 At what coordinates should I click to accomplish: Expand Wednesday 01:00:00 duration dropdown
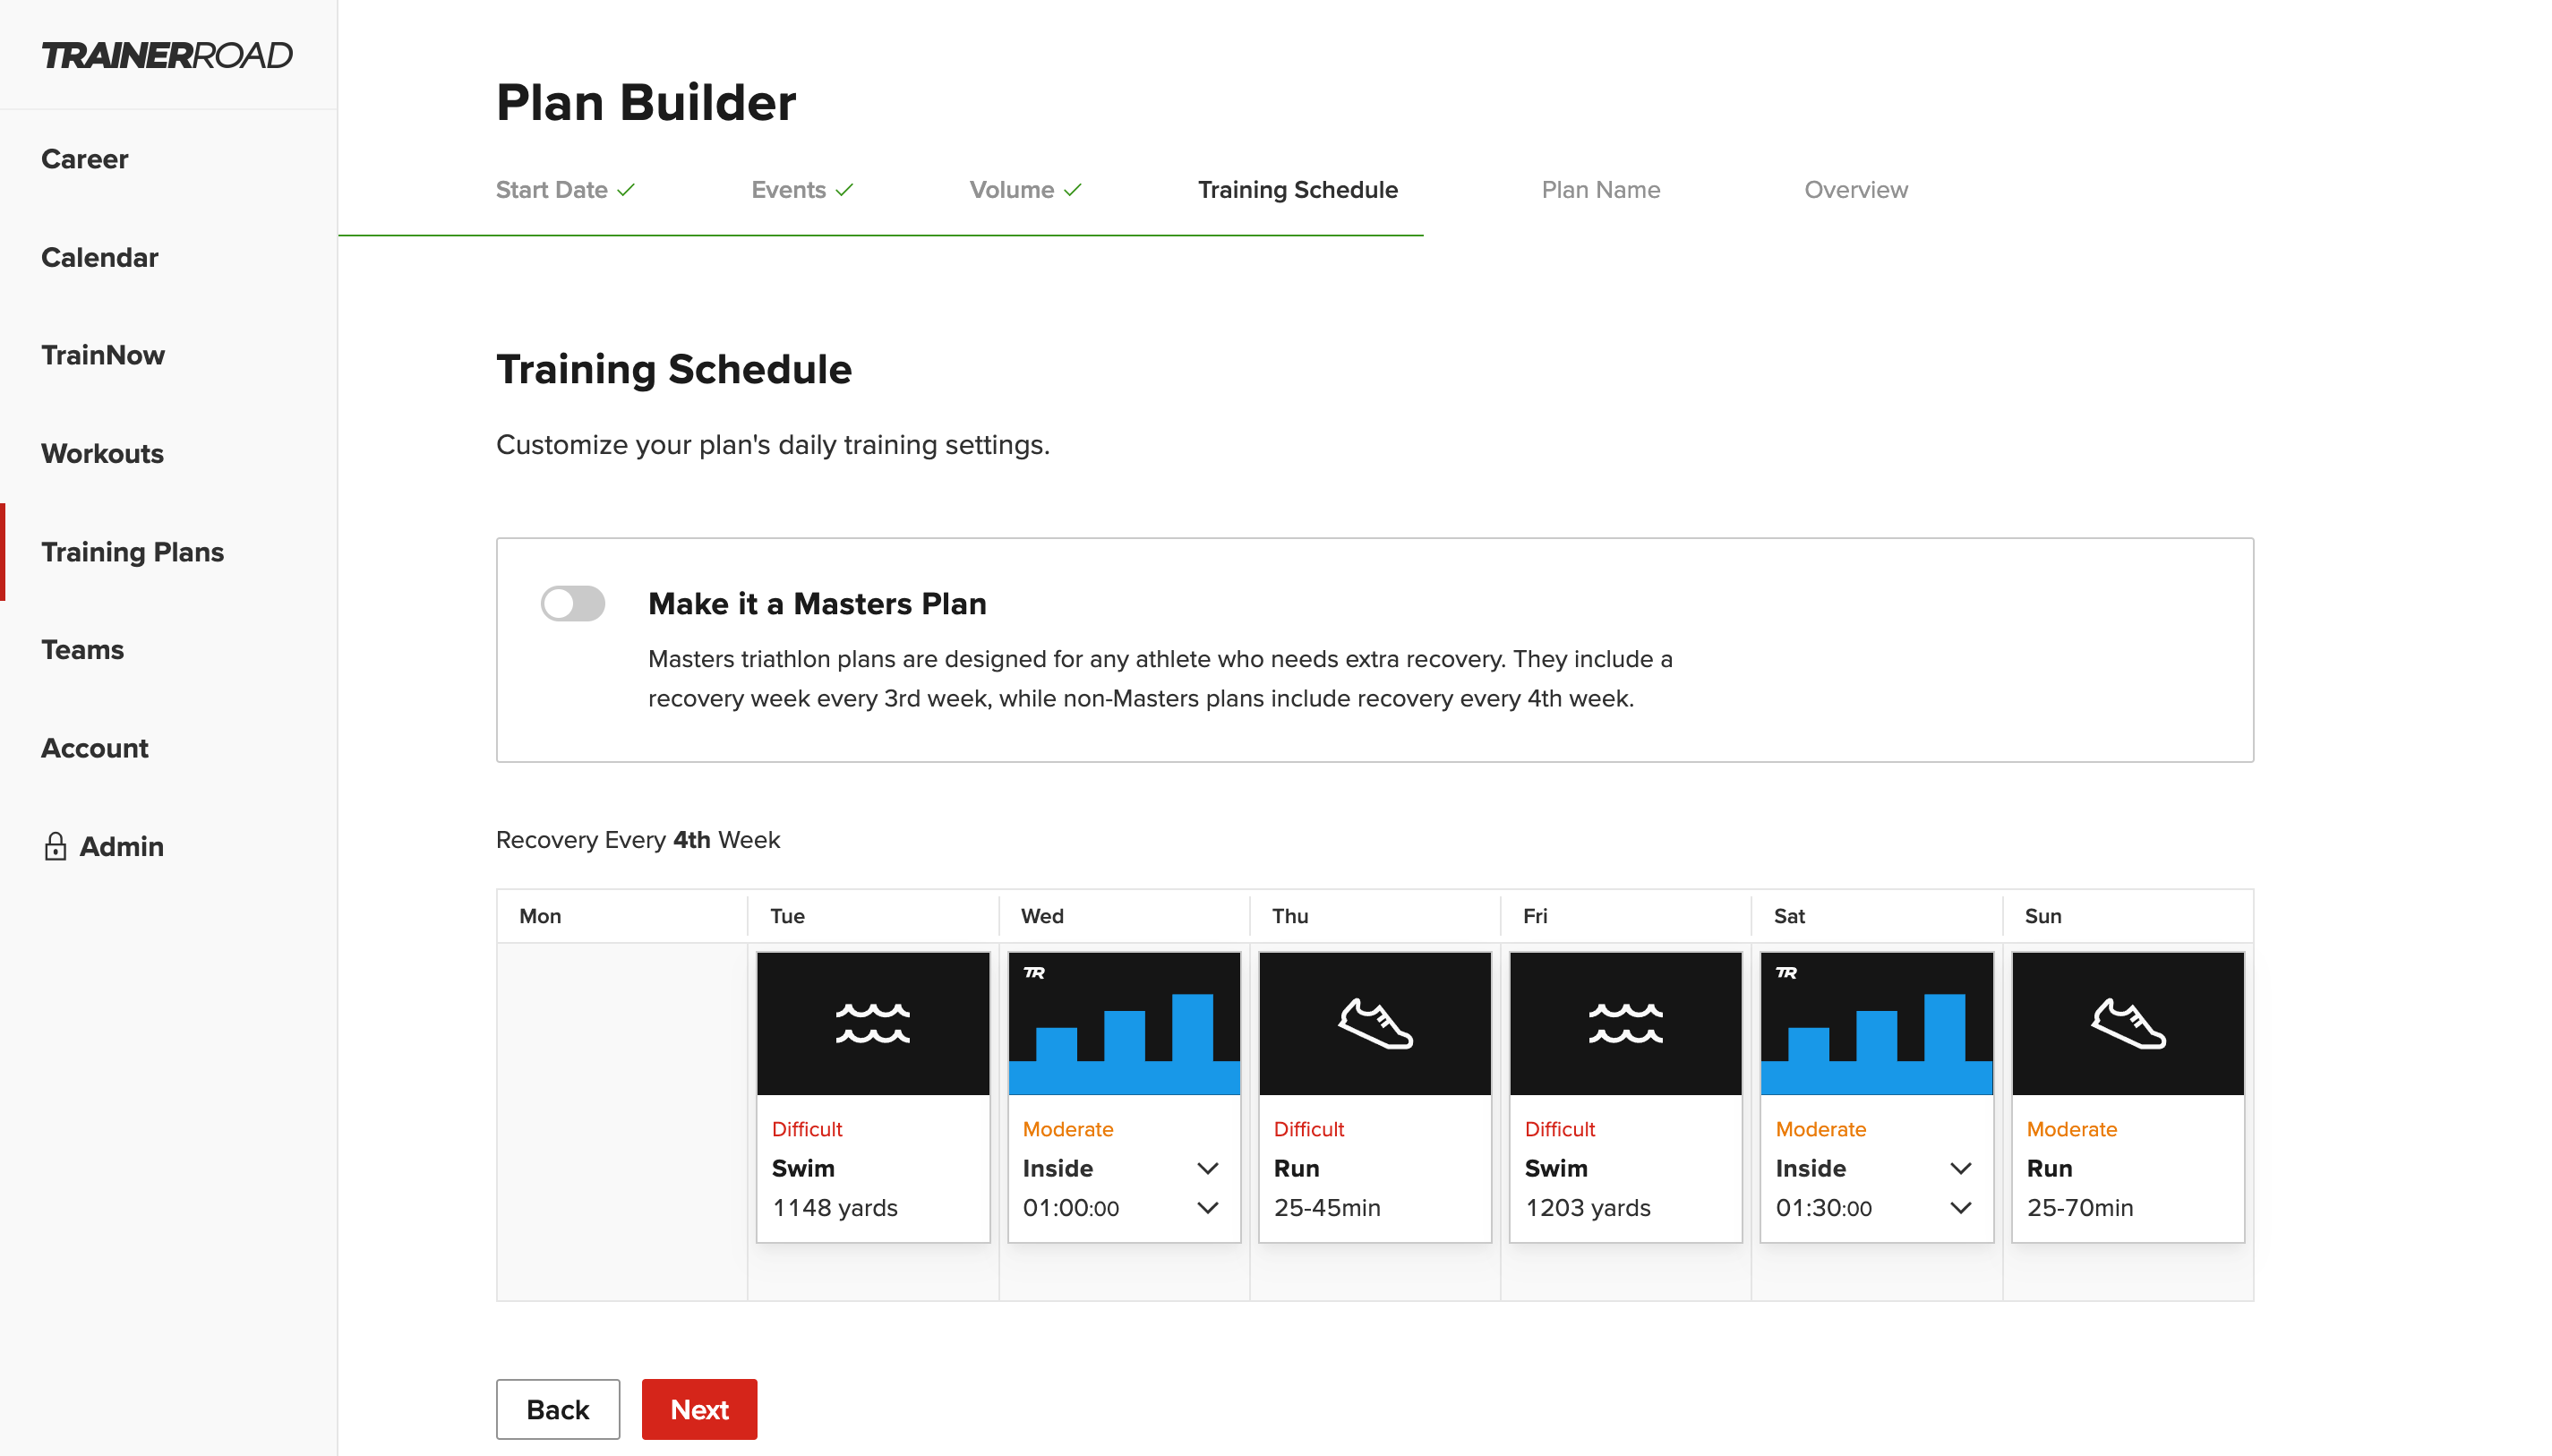pyautogui.click(x=1208, y=1208)
